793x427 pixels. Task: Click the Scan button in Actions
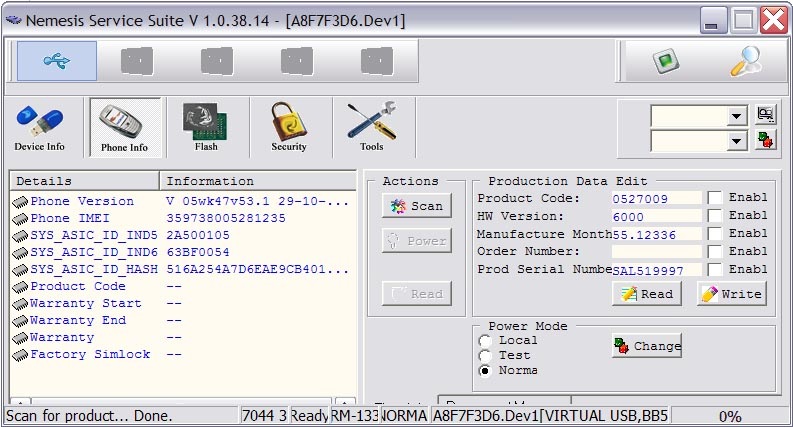tap(417, 206)
